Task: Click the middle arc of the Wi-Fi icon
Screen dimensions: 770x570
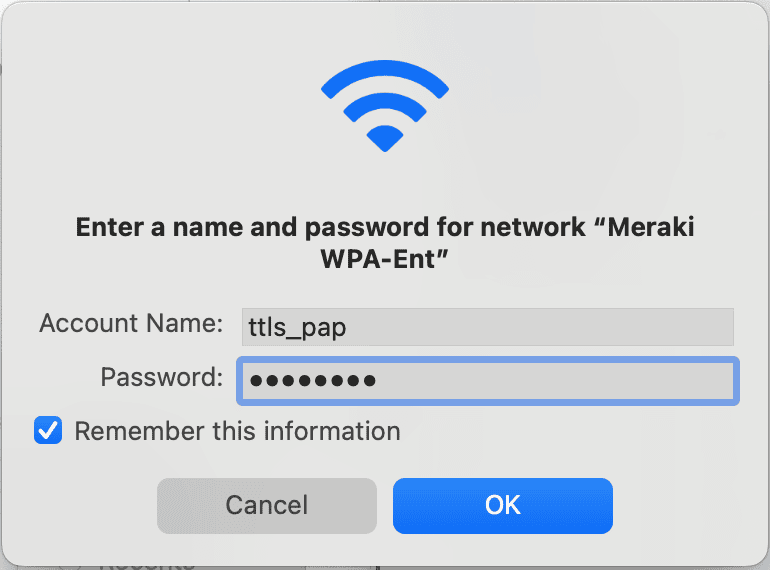Action: (x=385, y=105)
